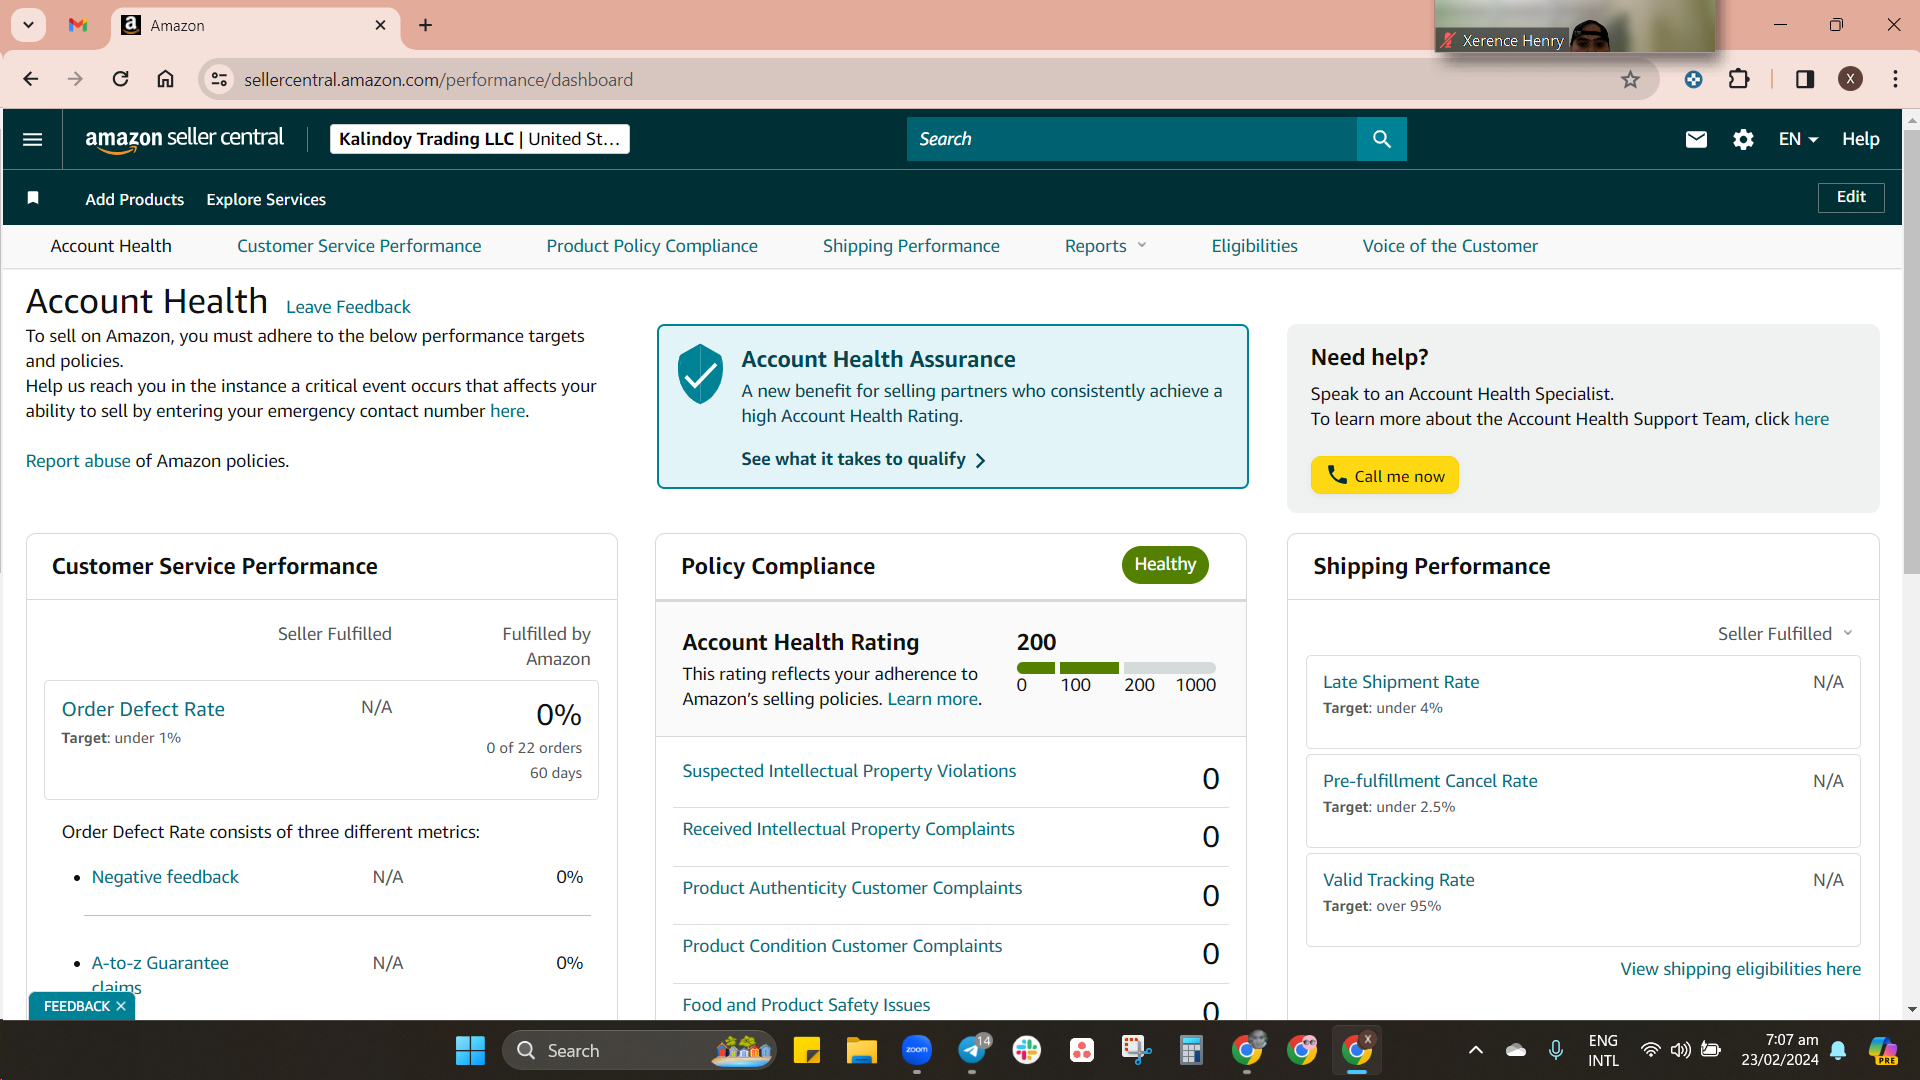Click the search magnifier button
The image size is (1920, 1080).
coord(1381,139)
